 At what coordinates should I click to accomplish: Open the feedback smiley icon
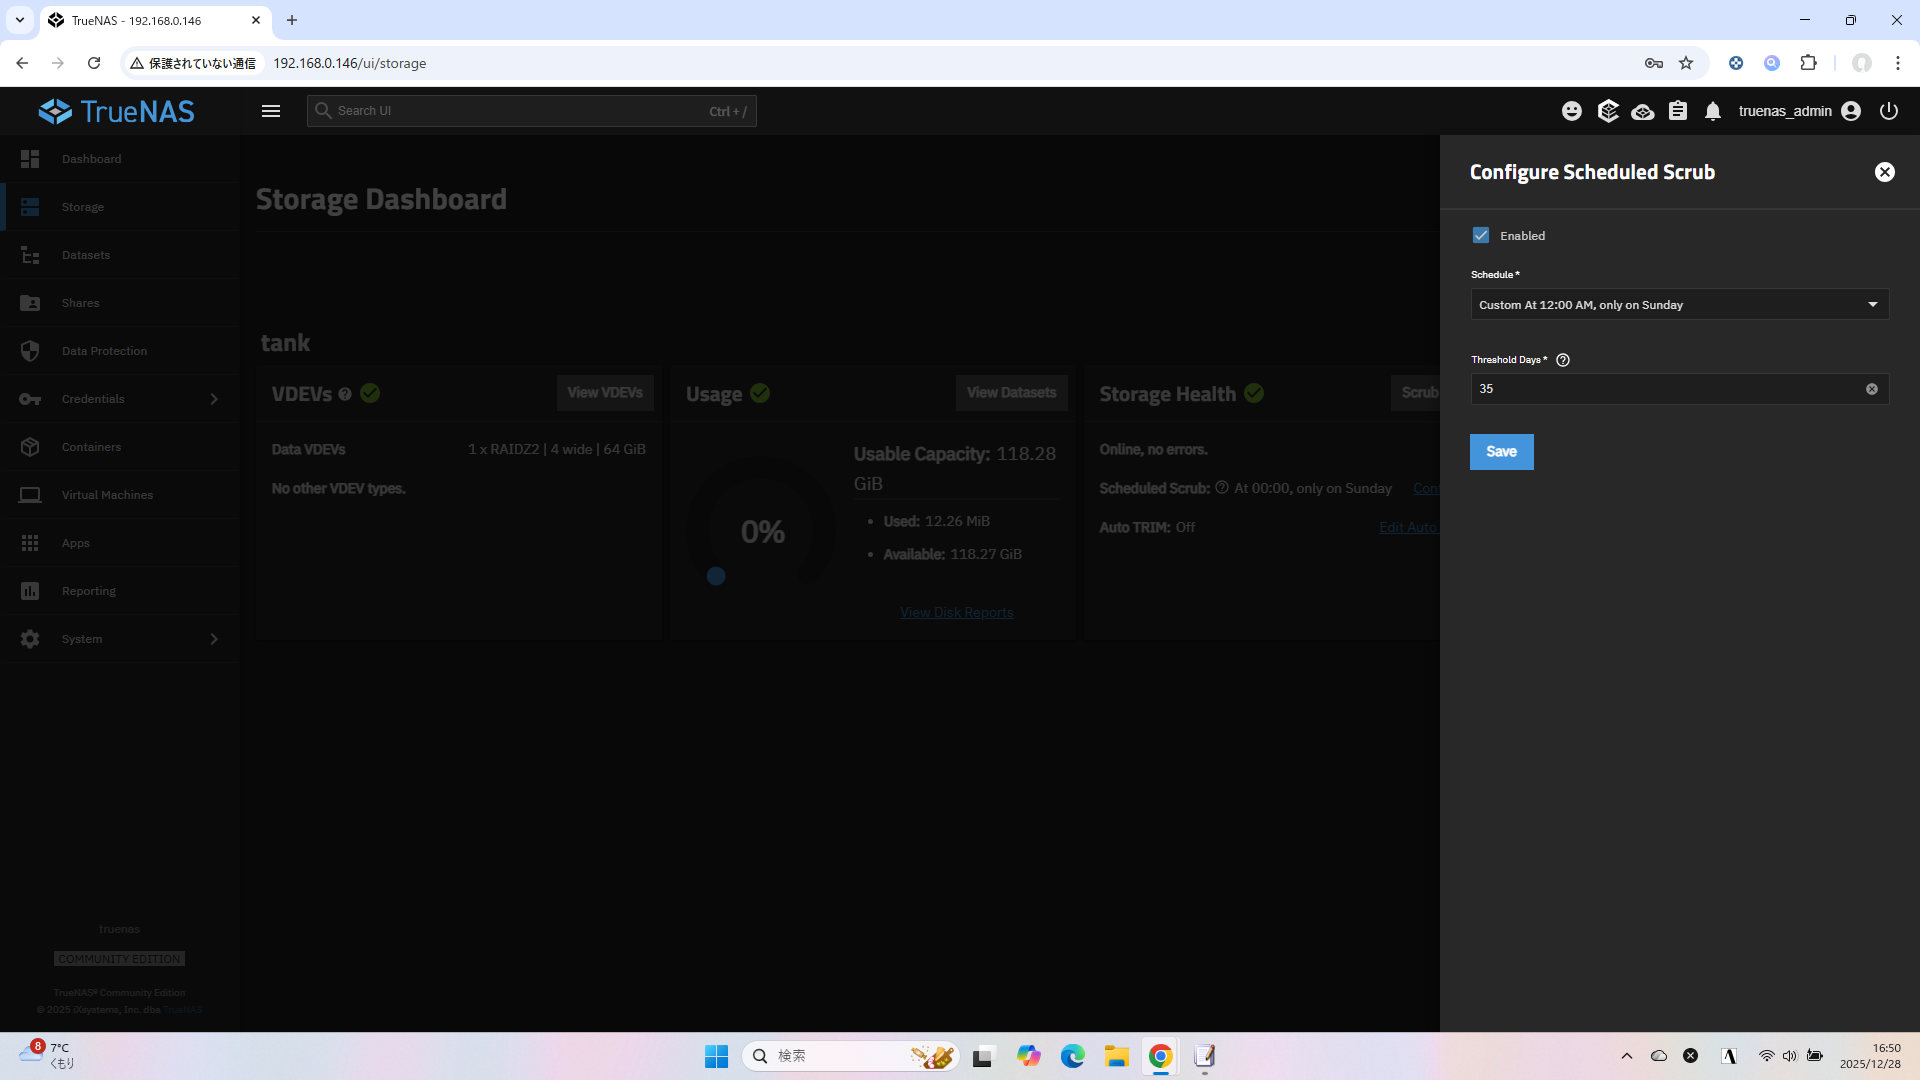tap(1572, 111)
